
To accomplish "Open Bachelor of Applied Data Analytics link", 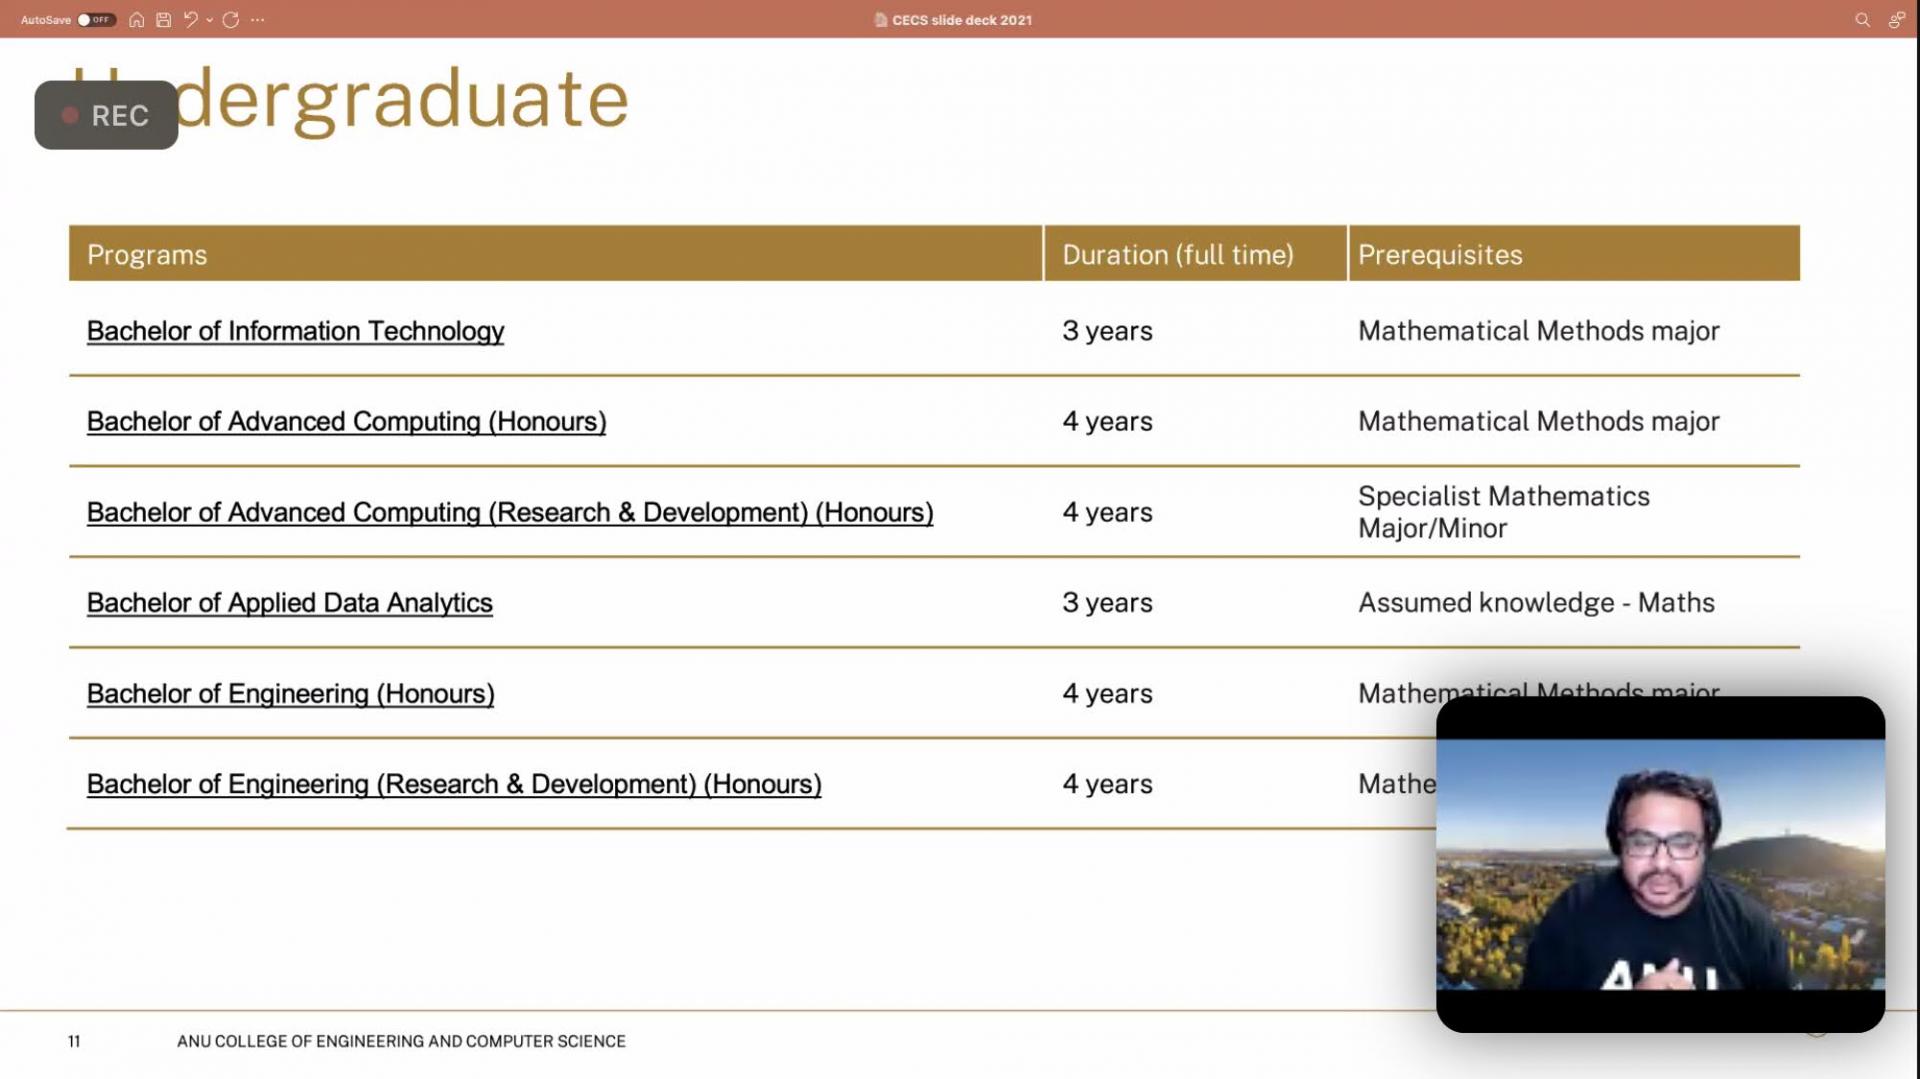I will click(289, 603).
